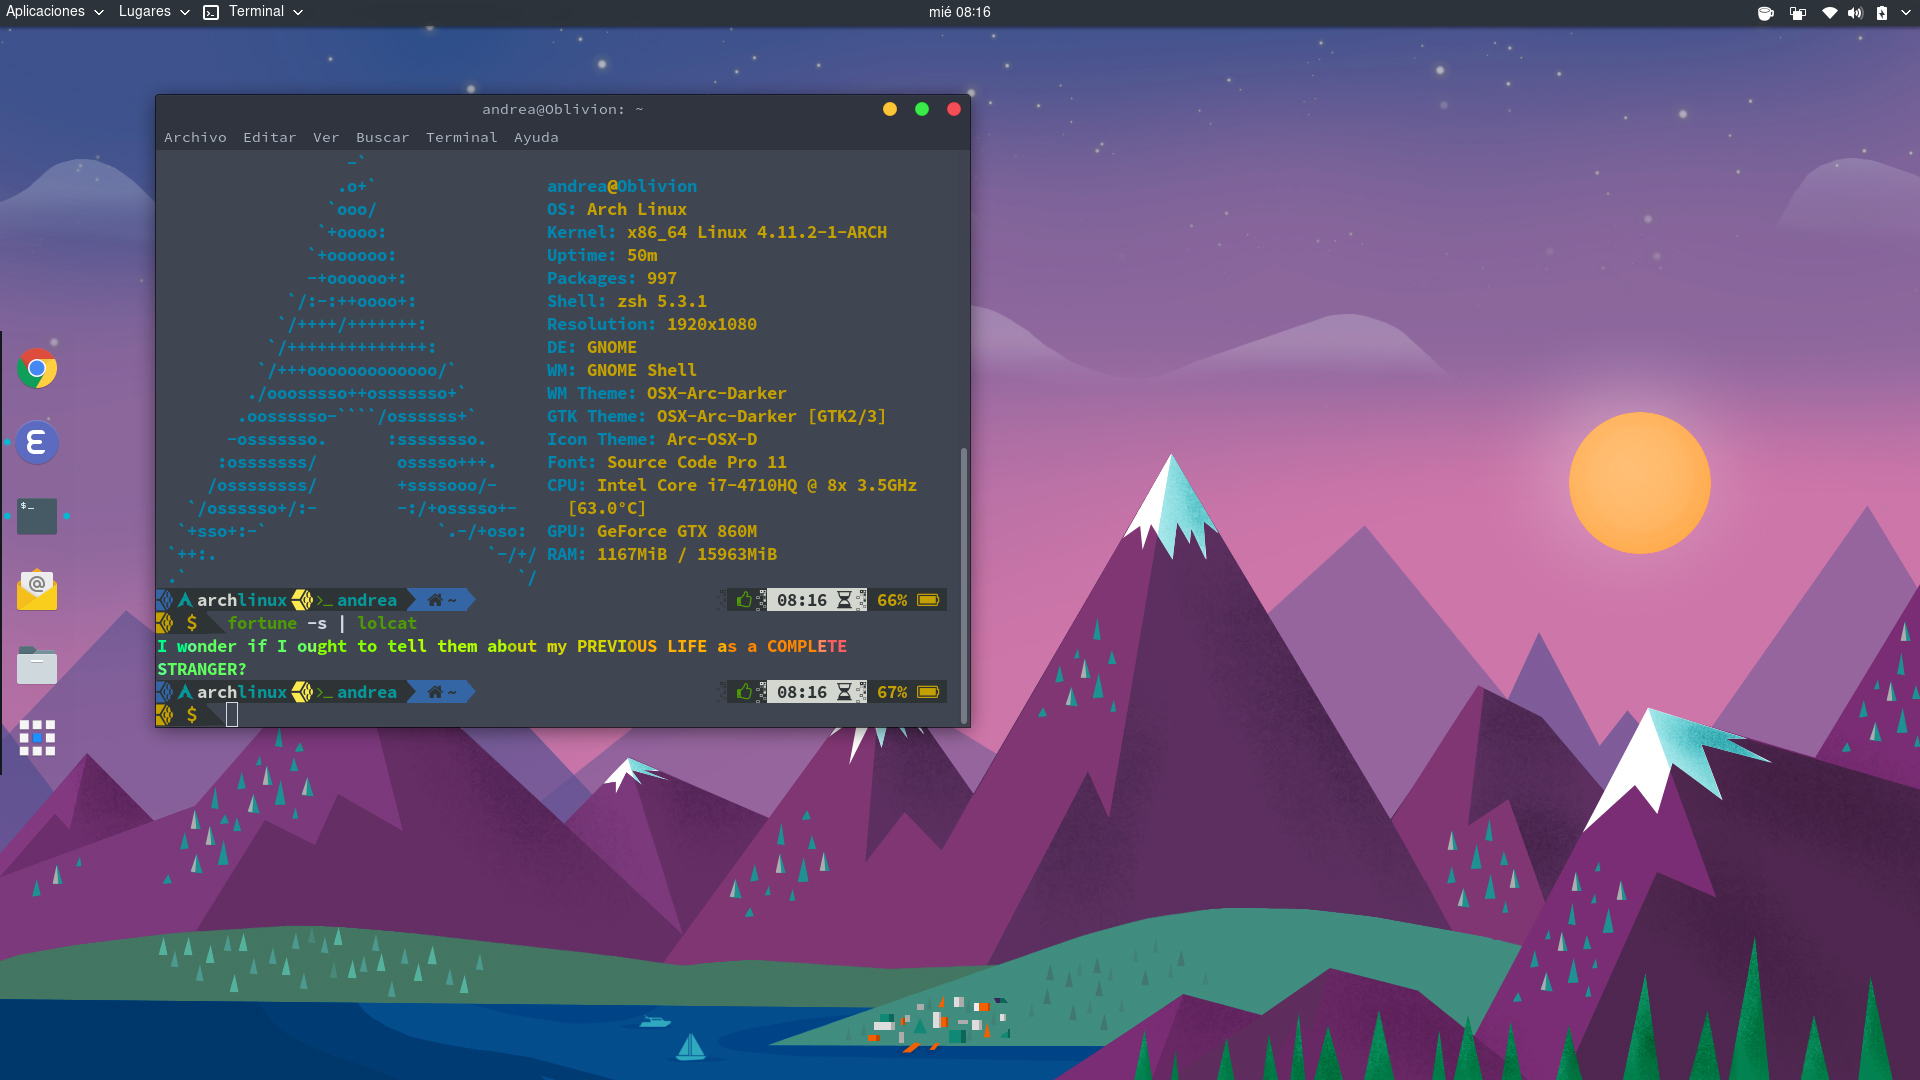Click the Wi-Fi status icon
This screenshot has height=1080, width=1920.
point(1831,13)
